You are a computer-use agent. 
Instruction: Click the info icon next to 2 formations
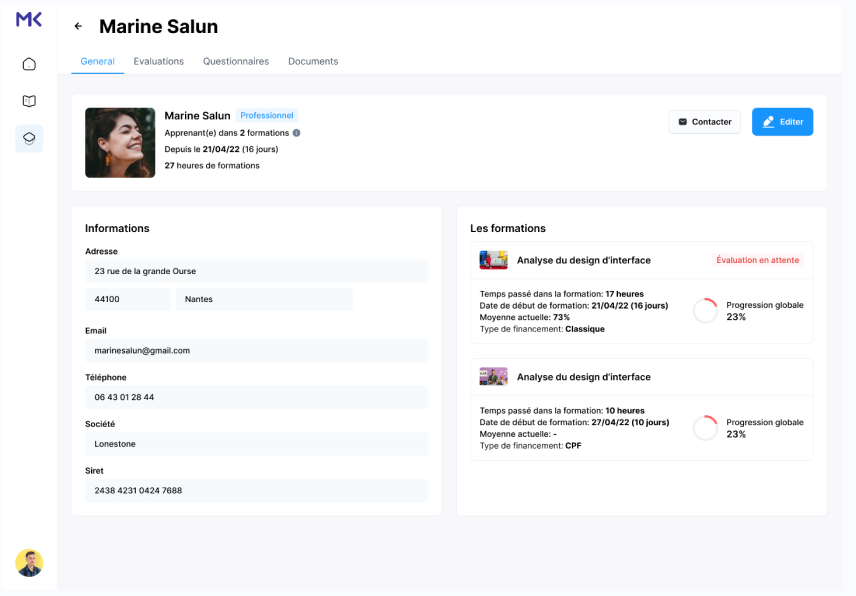(296, 133)
